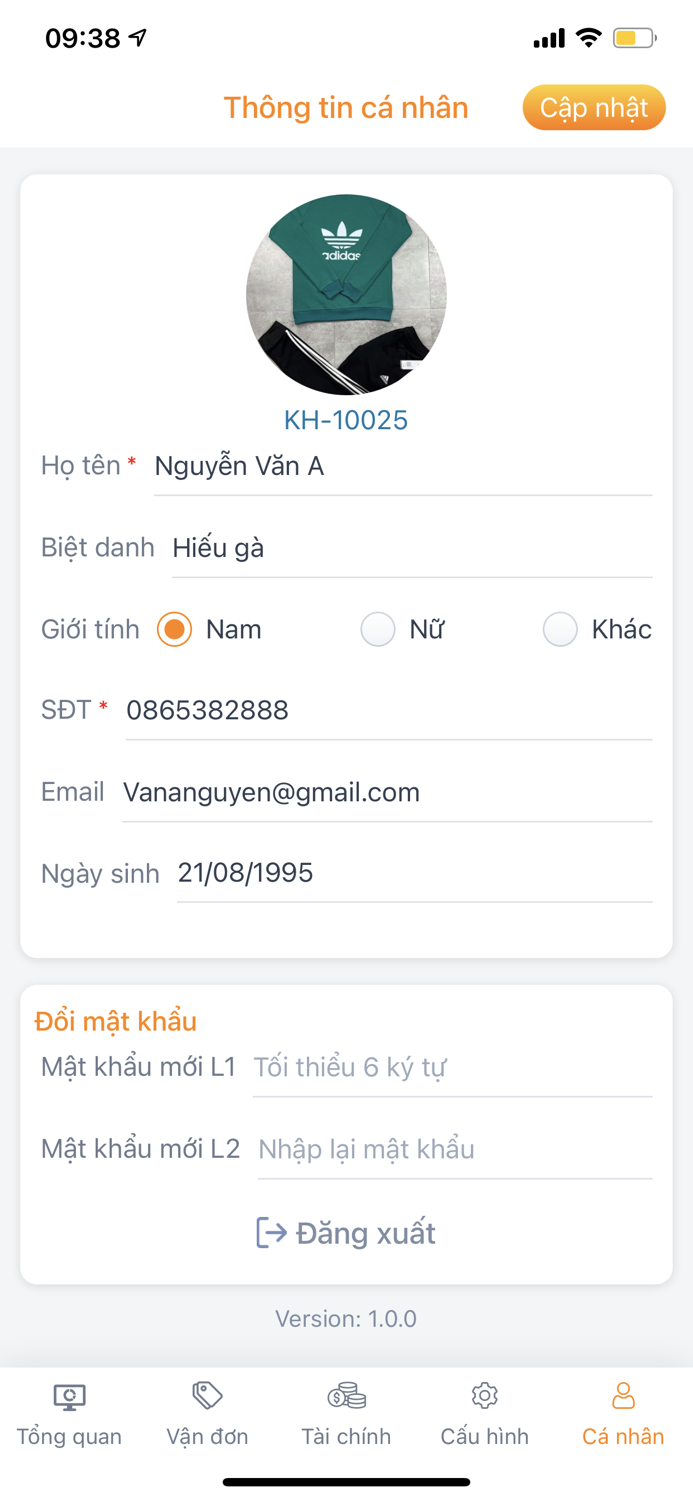Click the circular Adidas profile photo
This screenshot has height=1500, width=693.
coord(345,293)
